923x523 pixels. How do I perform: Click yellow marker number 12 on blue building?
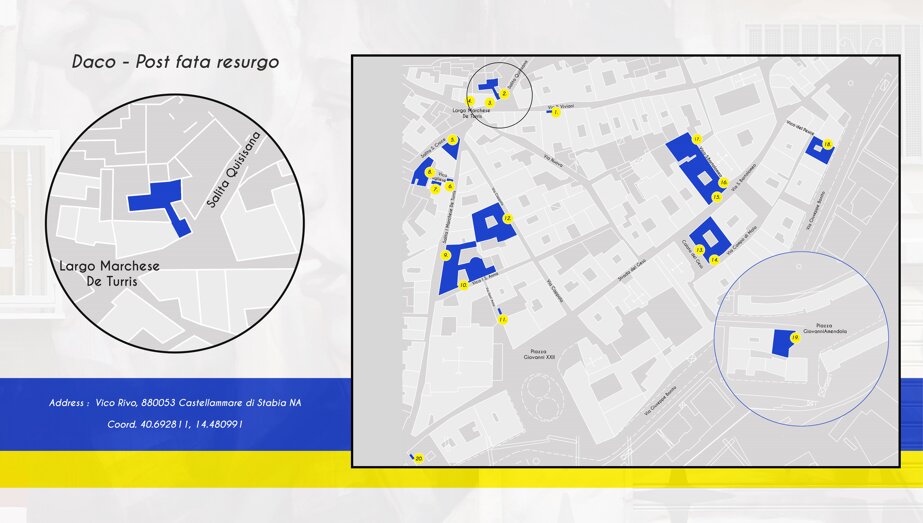[x=507, y=219]
